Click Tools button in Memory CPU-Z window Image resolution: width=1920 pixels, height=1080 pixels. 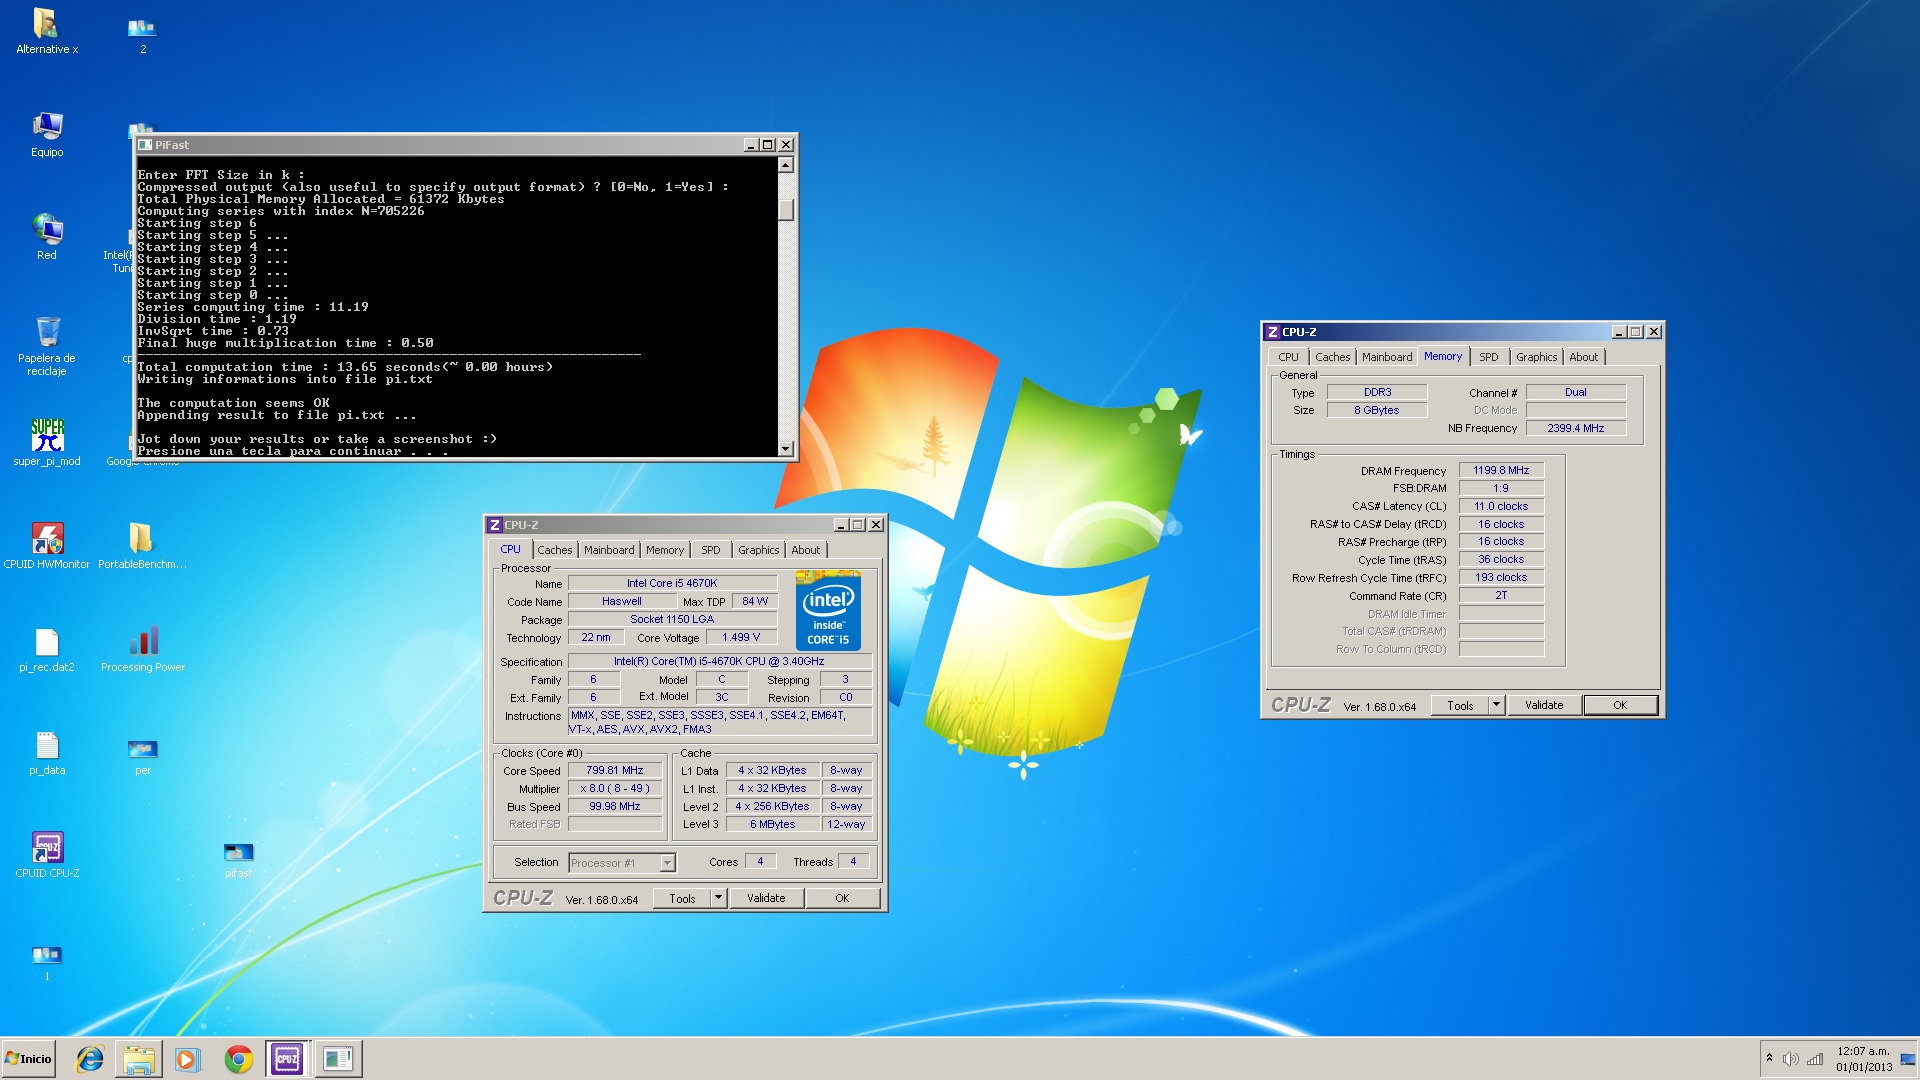coord(1460,705)
